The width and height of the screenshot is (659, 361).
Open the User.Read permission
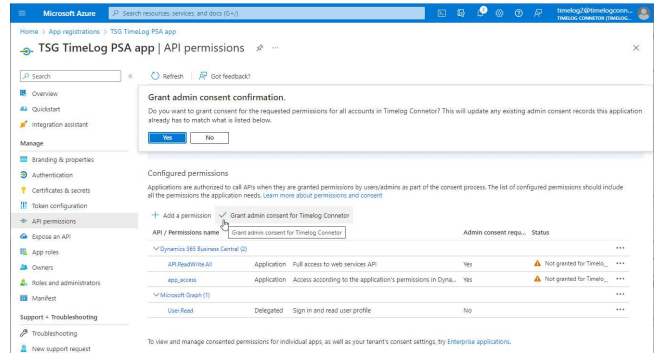click(x=180, y=311)
